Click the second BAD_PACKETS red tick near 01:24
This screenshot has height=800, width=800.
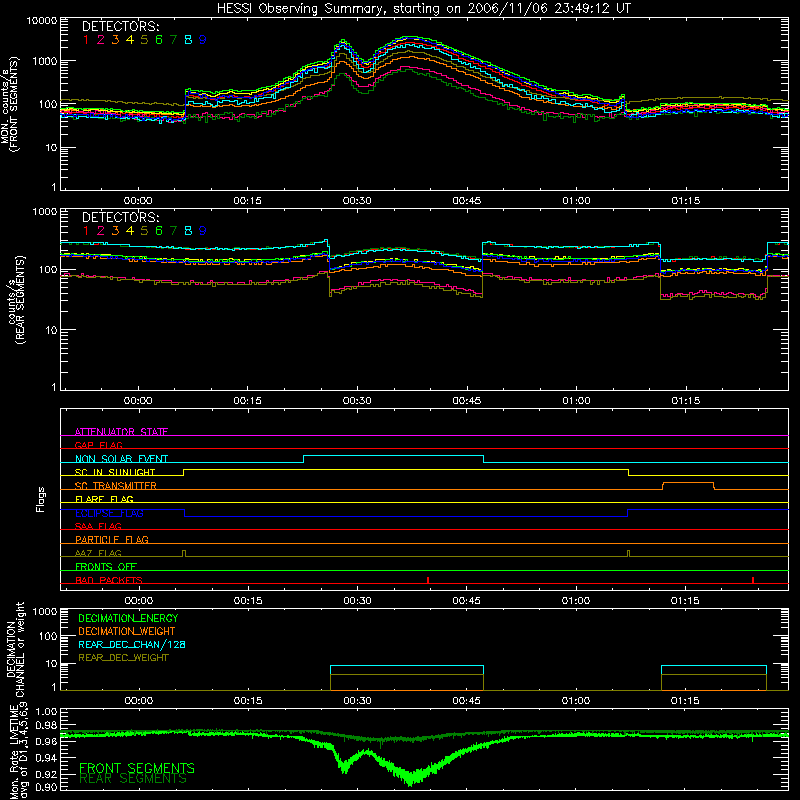753,580
